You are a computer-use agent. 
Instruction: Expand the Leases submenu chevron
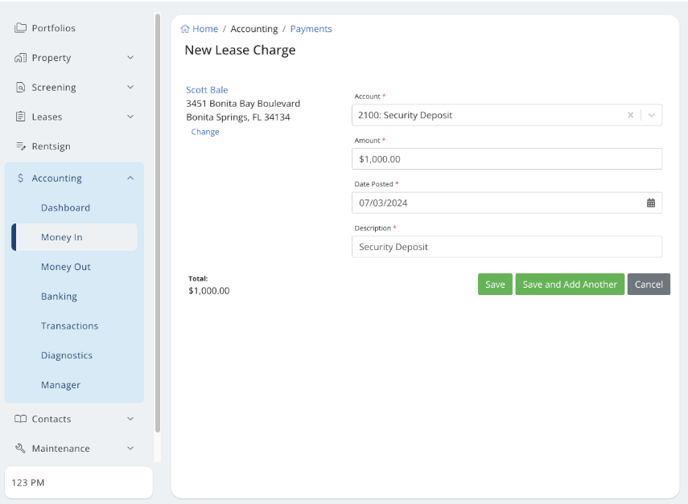pos(130,117)
